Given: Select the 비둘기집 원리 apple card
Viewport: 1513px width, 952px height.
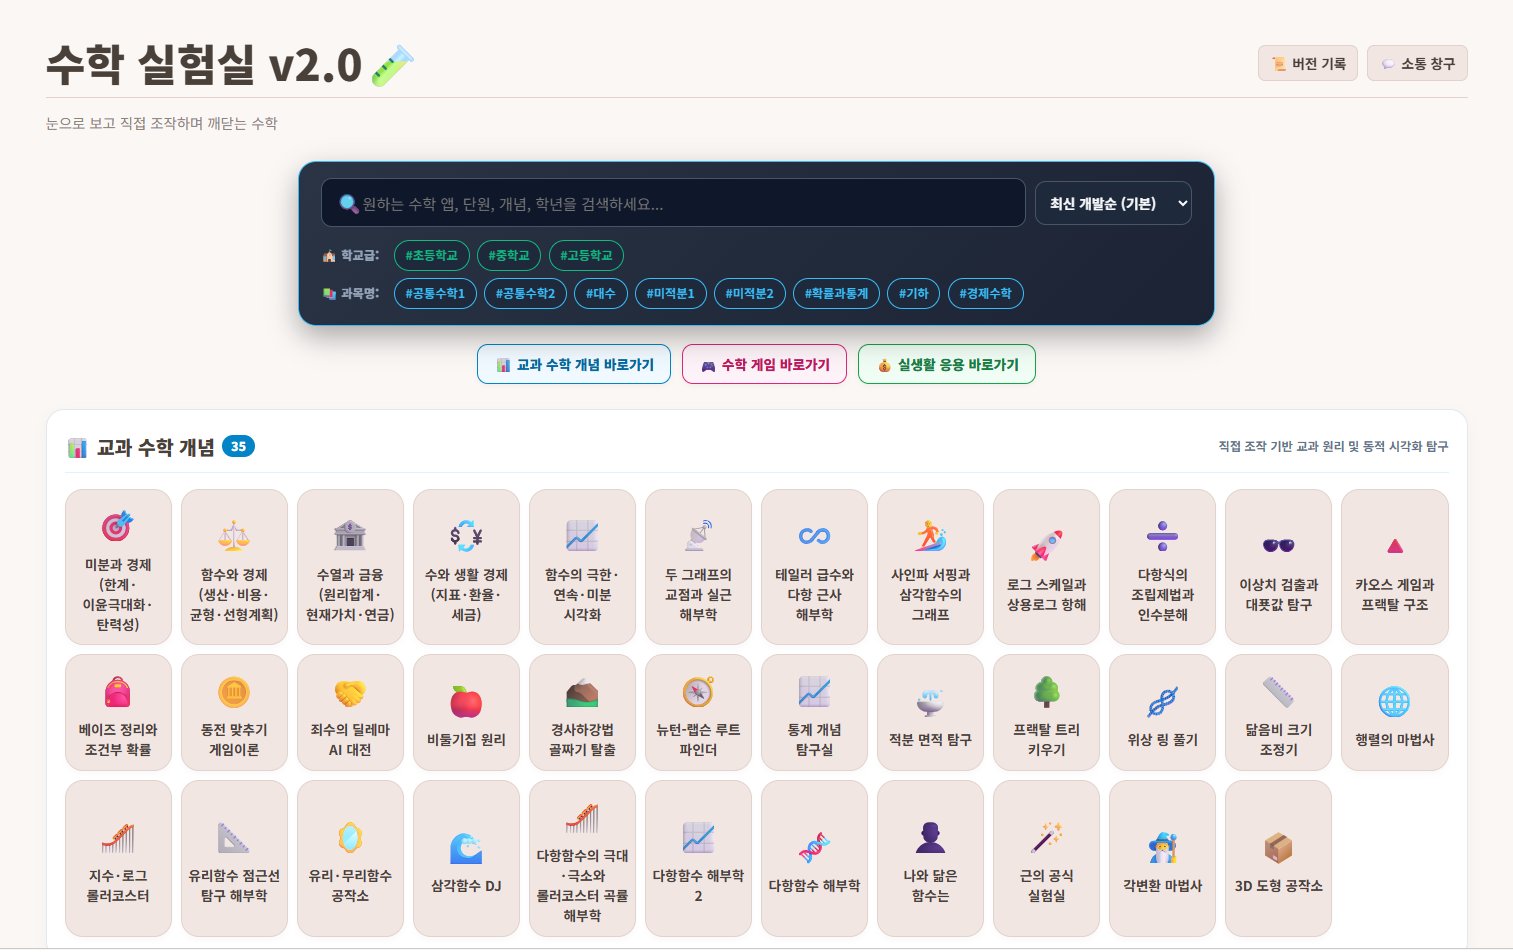Looking at the screenshot, I should pos(466,713).
